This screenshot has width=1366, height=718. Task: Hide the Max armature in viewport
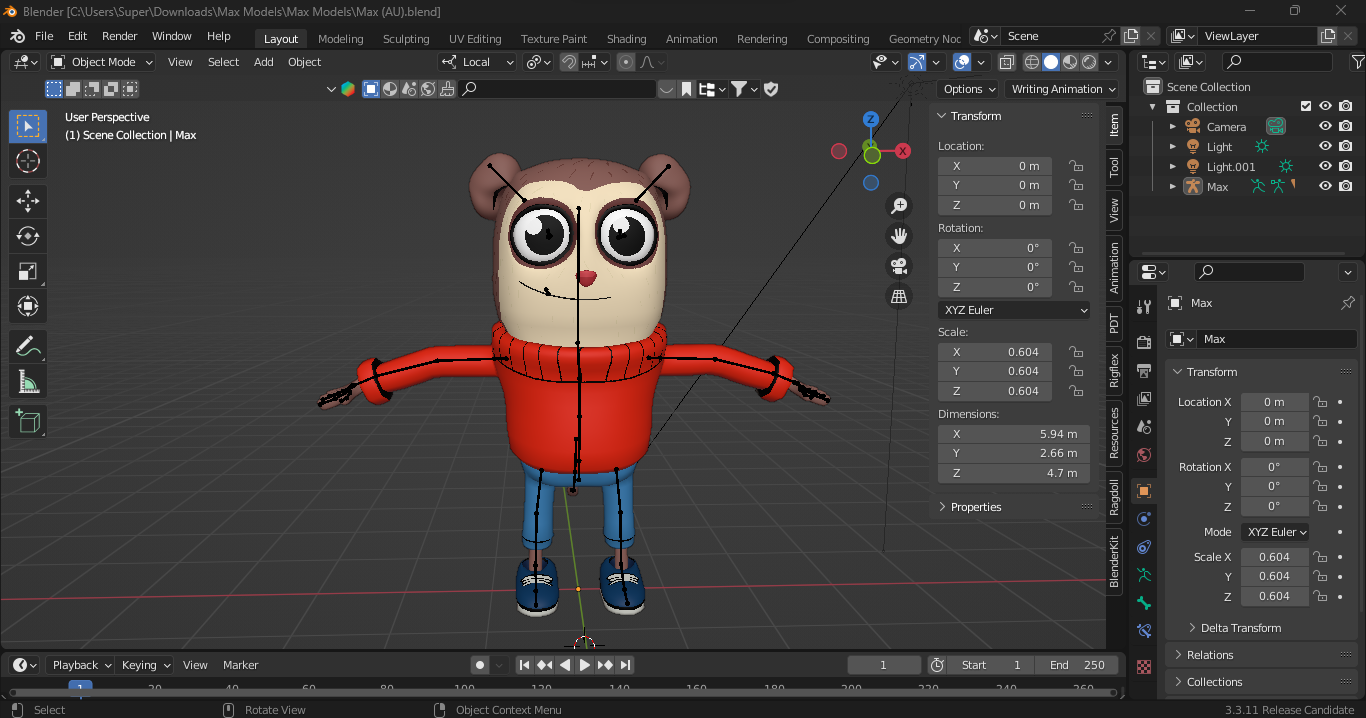click(x=1325, y=186)
